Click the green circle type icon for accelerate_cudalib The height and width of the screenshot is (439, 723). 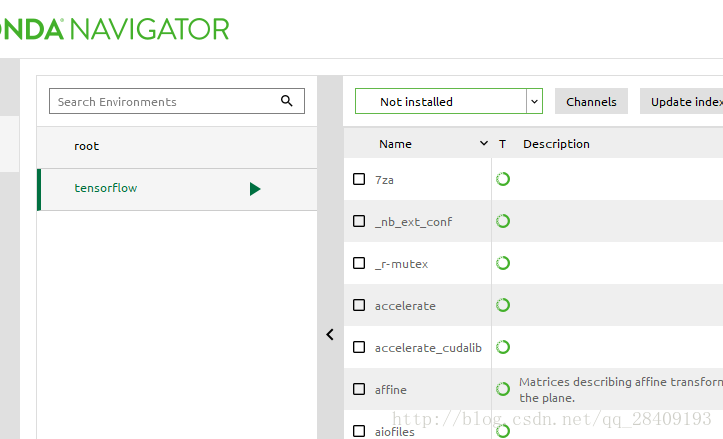(x=503, y=347)
